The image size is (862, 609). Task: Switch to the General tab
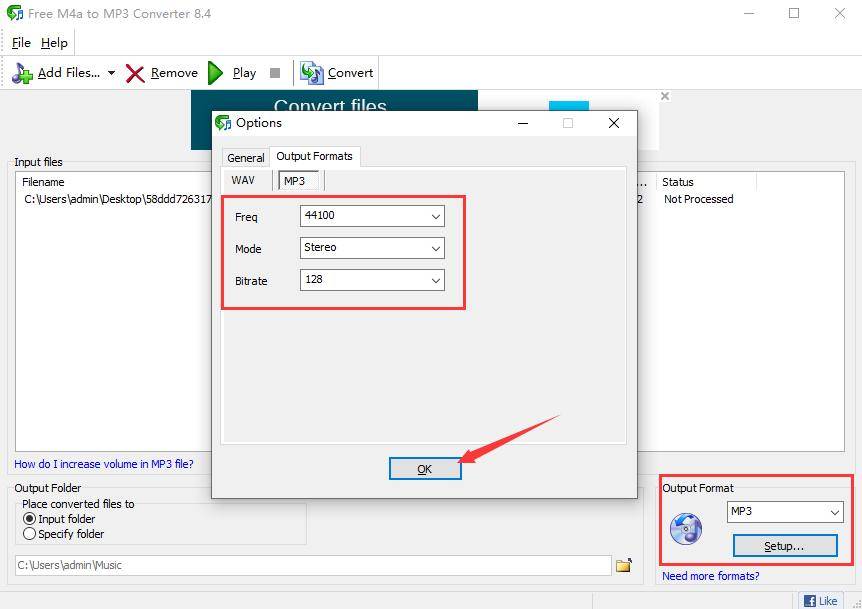click(x=245, y=158)
